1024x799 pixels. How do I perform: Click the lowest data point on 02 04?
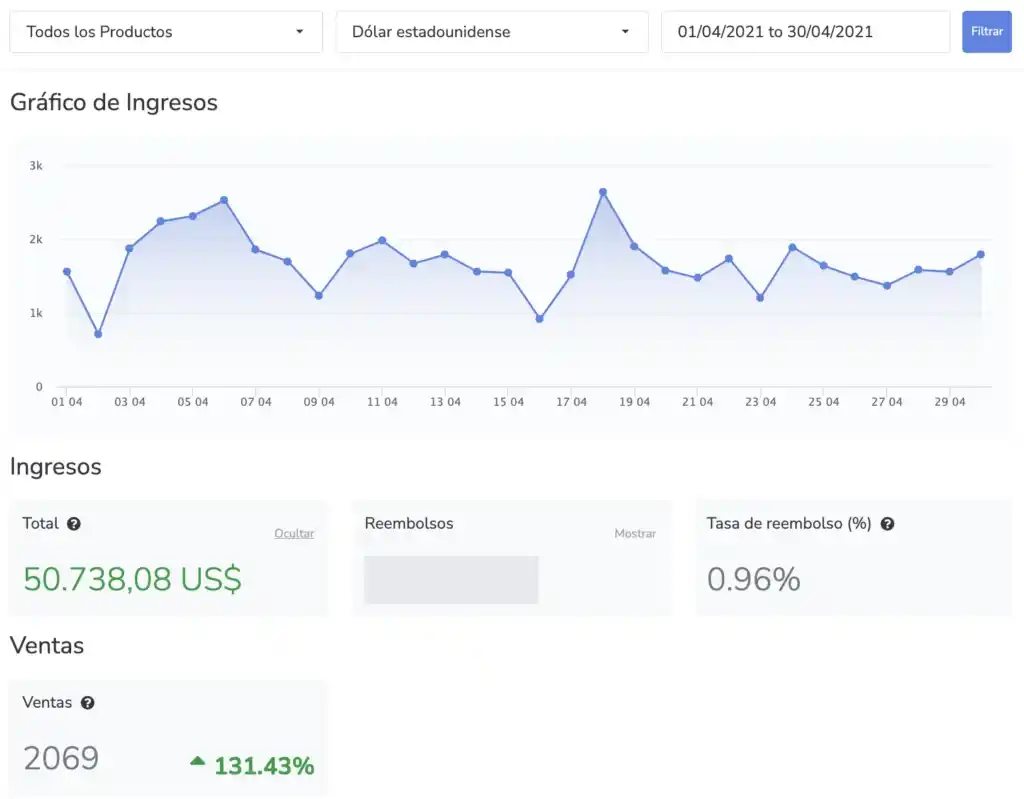tap(98, 334)
